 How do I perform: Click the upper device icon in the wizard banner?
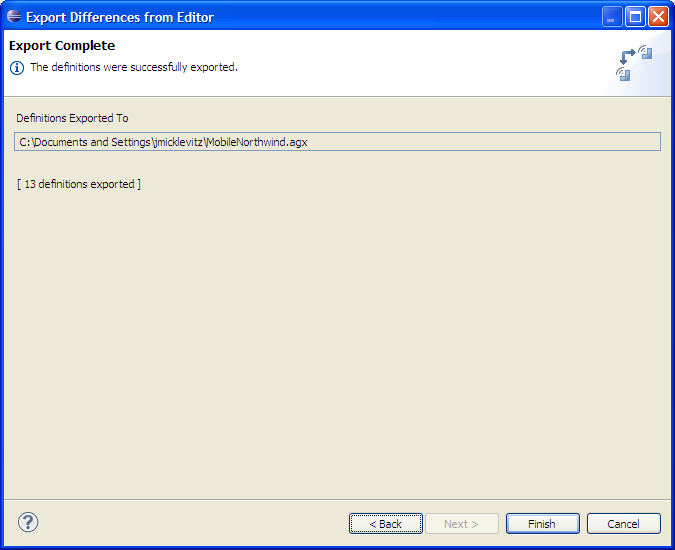(645, 52)
